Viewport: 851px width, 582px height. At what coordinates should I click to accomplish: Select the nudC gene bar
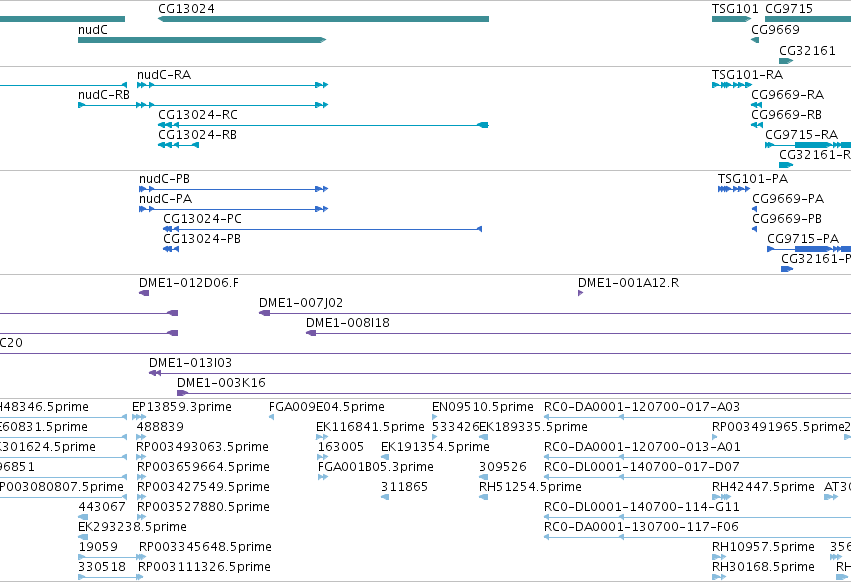pyautogui.click(x=202, y=40)
